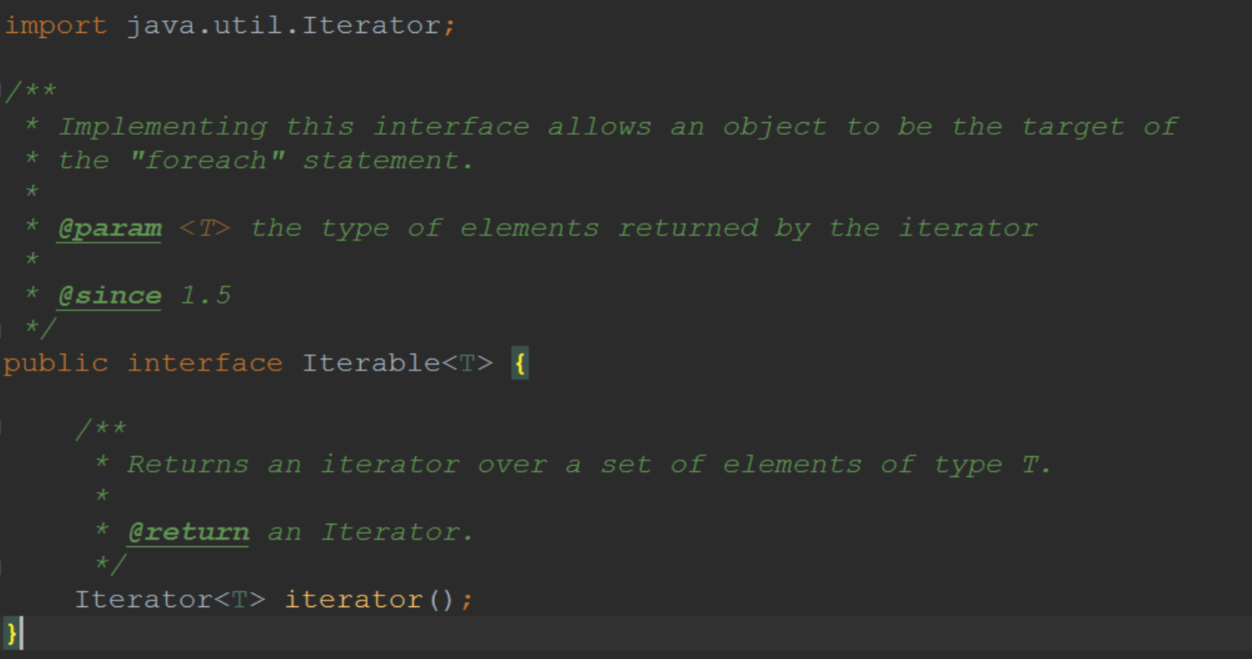Click the <T> in the @param line
The image size is (1252, 659).
click(205, 228)
